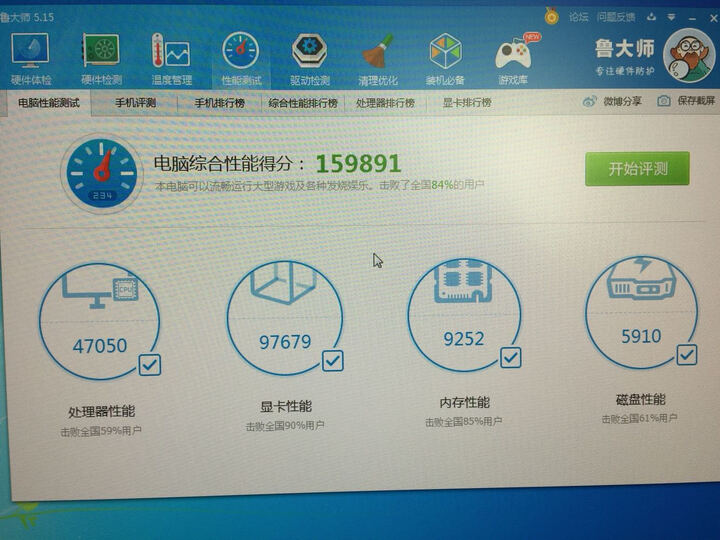
Task: Click the gold medal icon in title bar
Action: click(x=551, y=17)
